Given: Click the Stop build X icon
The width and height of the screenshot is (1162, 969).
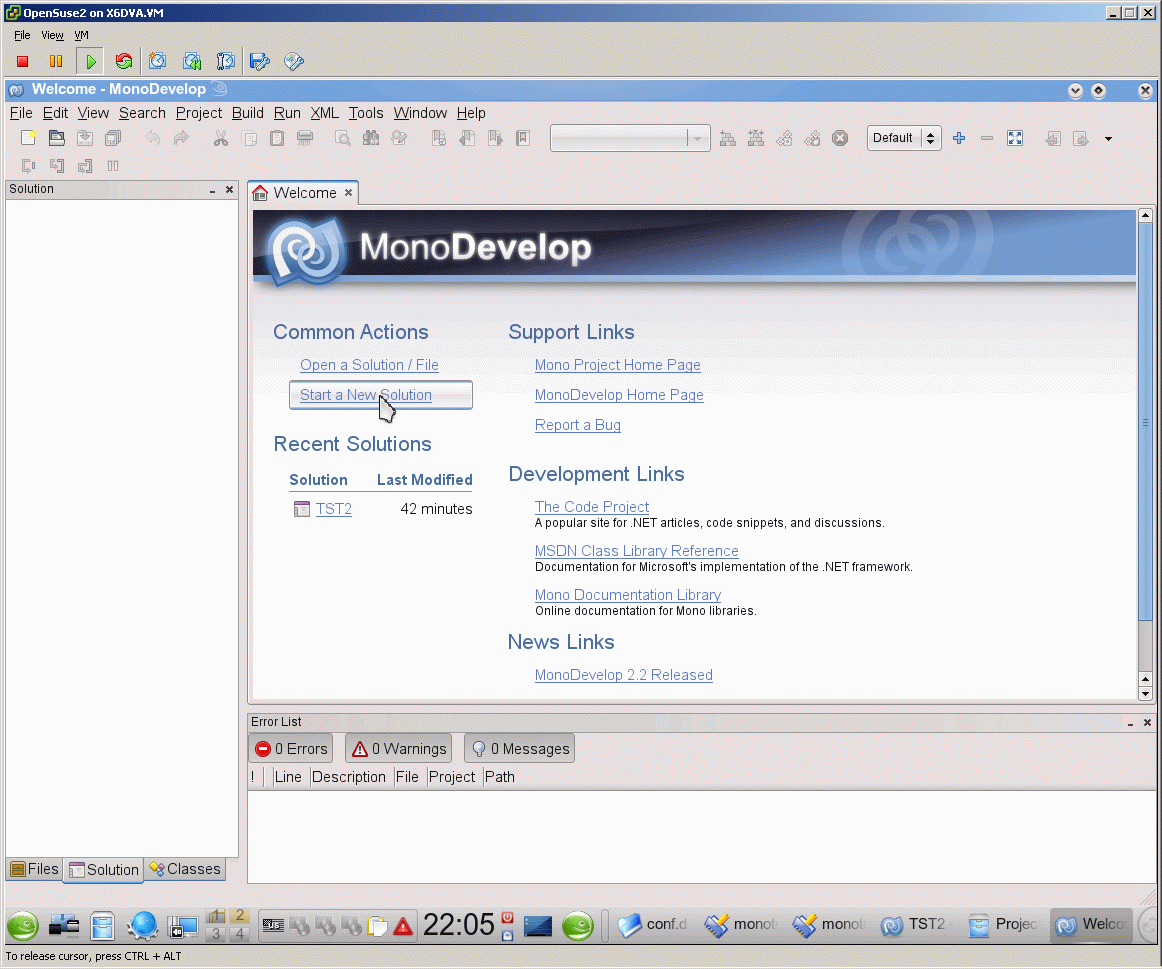Looking at the screenshot, I should 840,138.
